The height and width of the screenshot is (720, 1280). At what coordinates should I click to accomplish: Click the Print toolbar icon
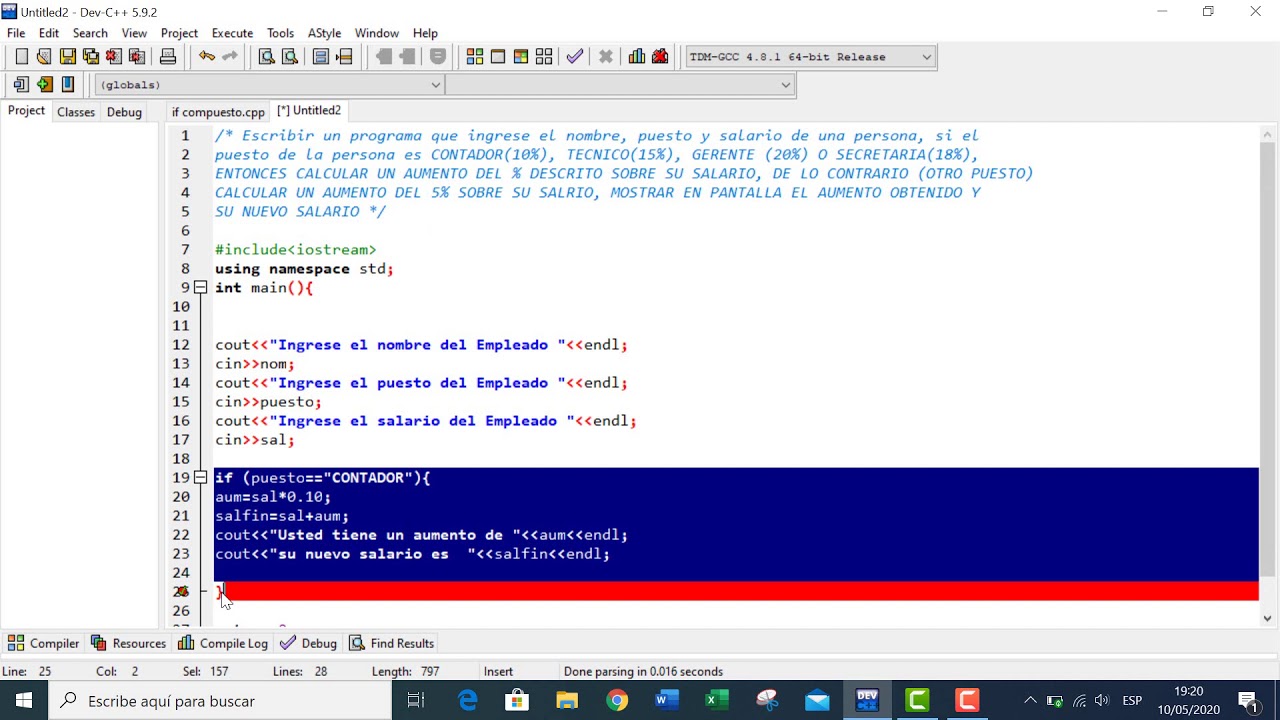168,57
